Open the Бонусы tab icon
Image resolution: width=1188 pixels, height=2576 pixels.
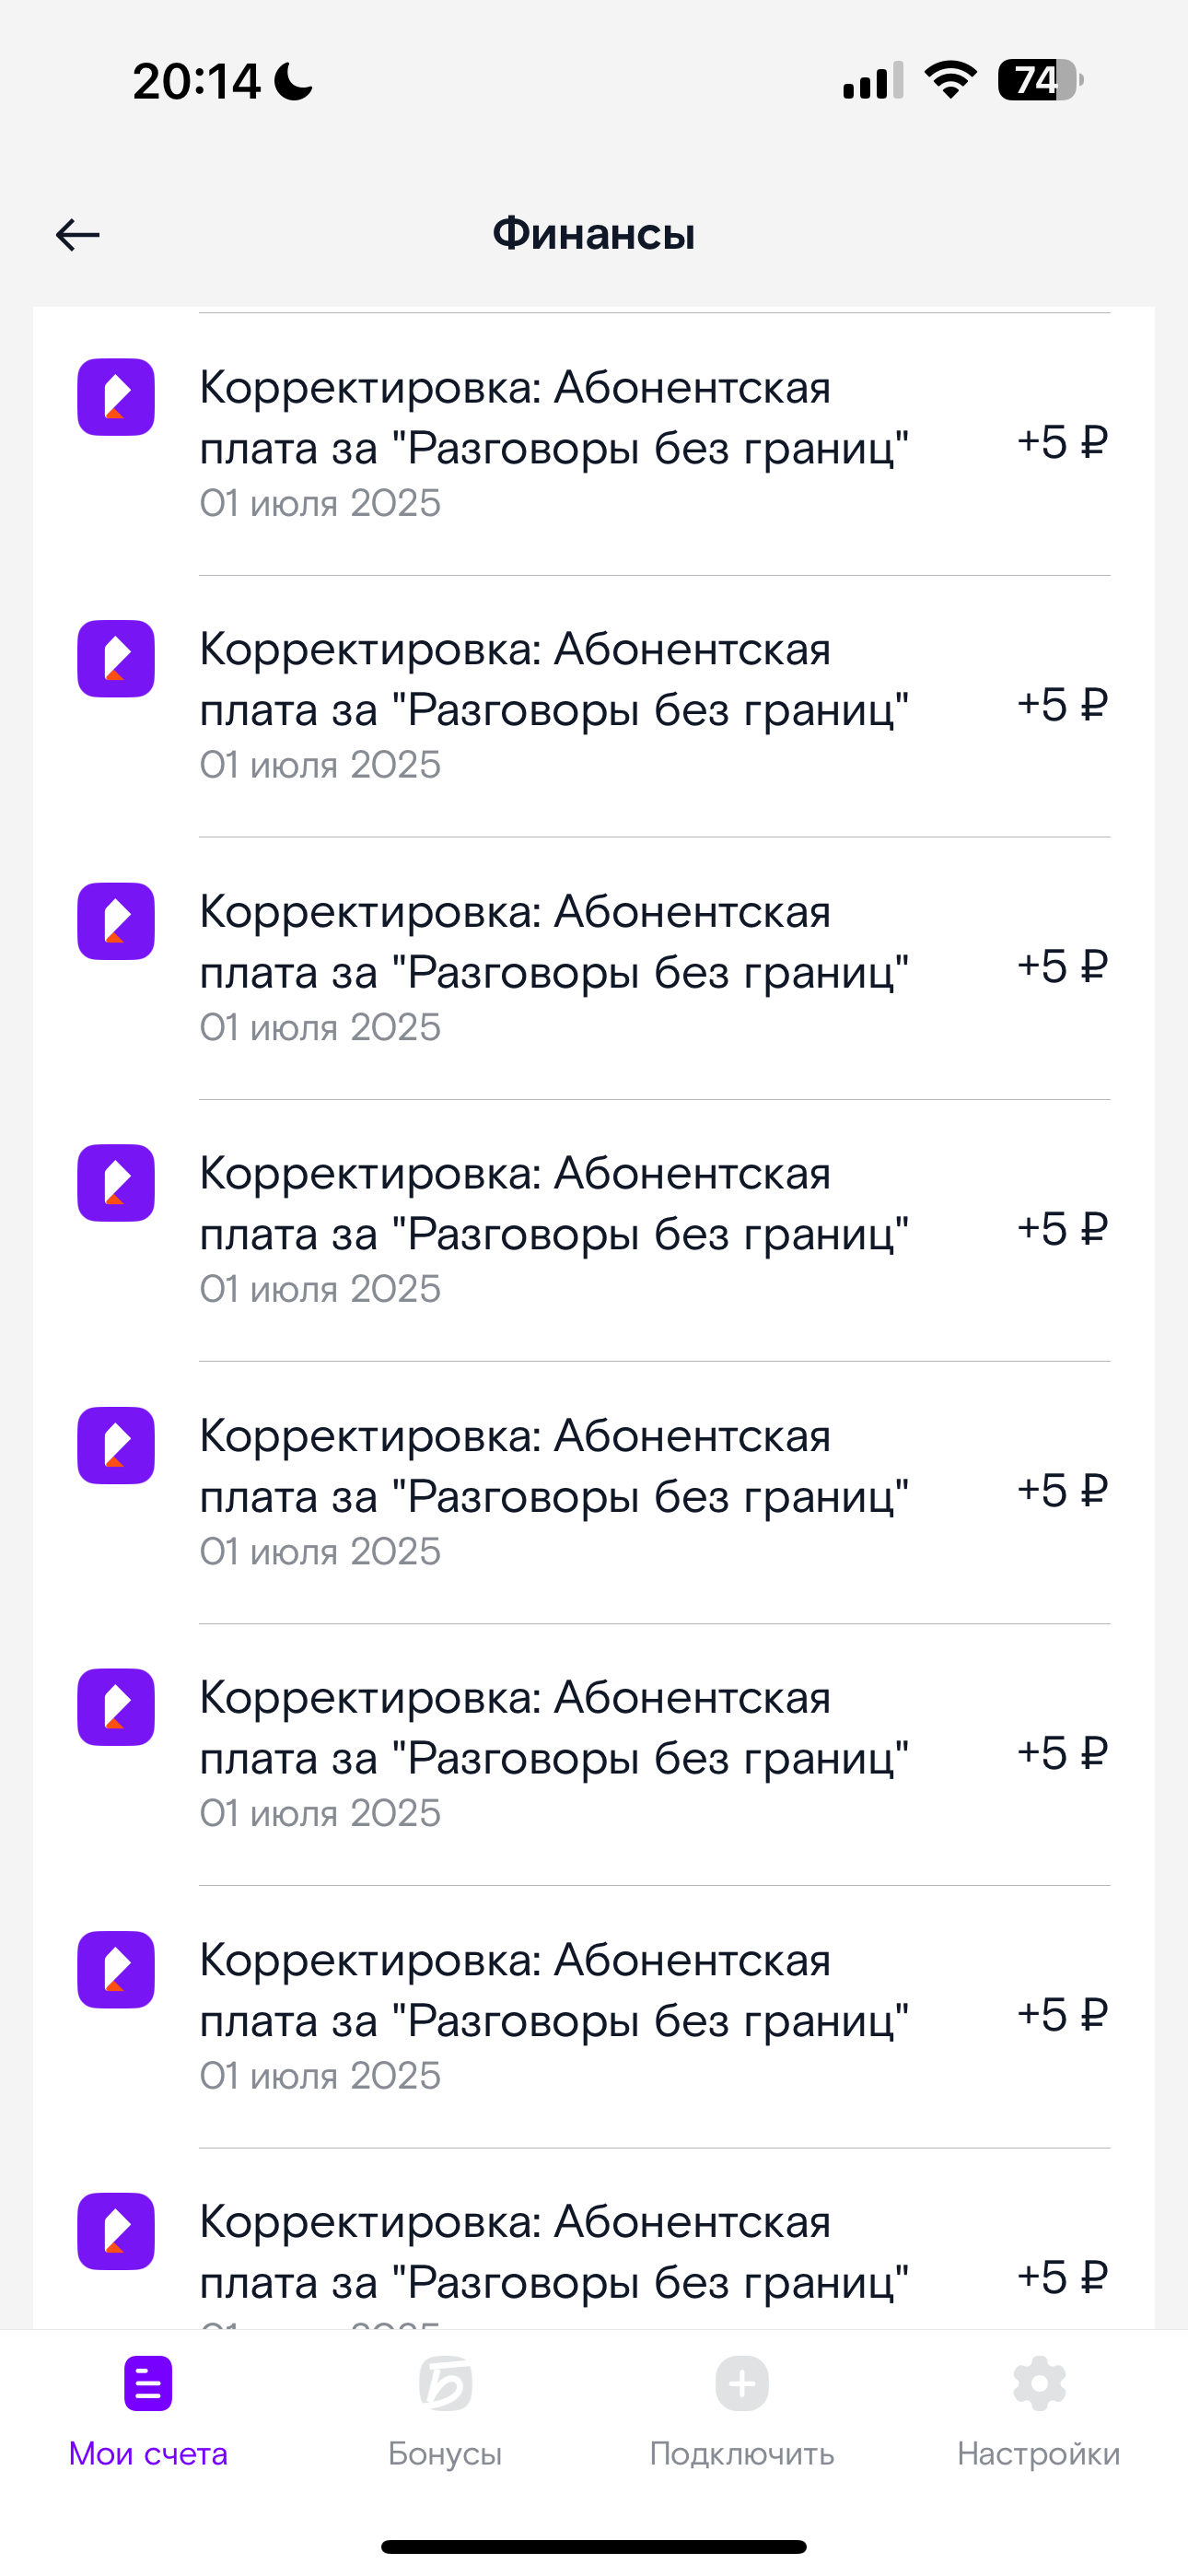(445, 2384)
